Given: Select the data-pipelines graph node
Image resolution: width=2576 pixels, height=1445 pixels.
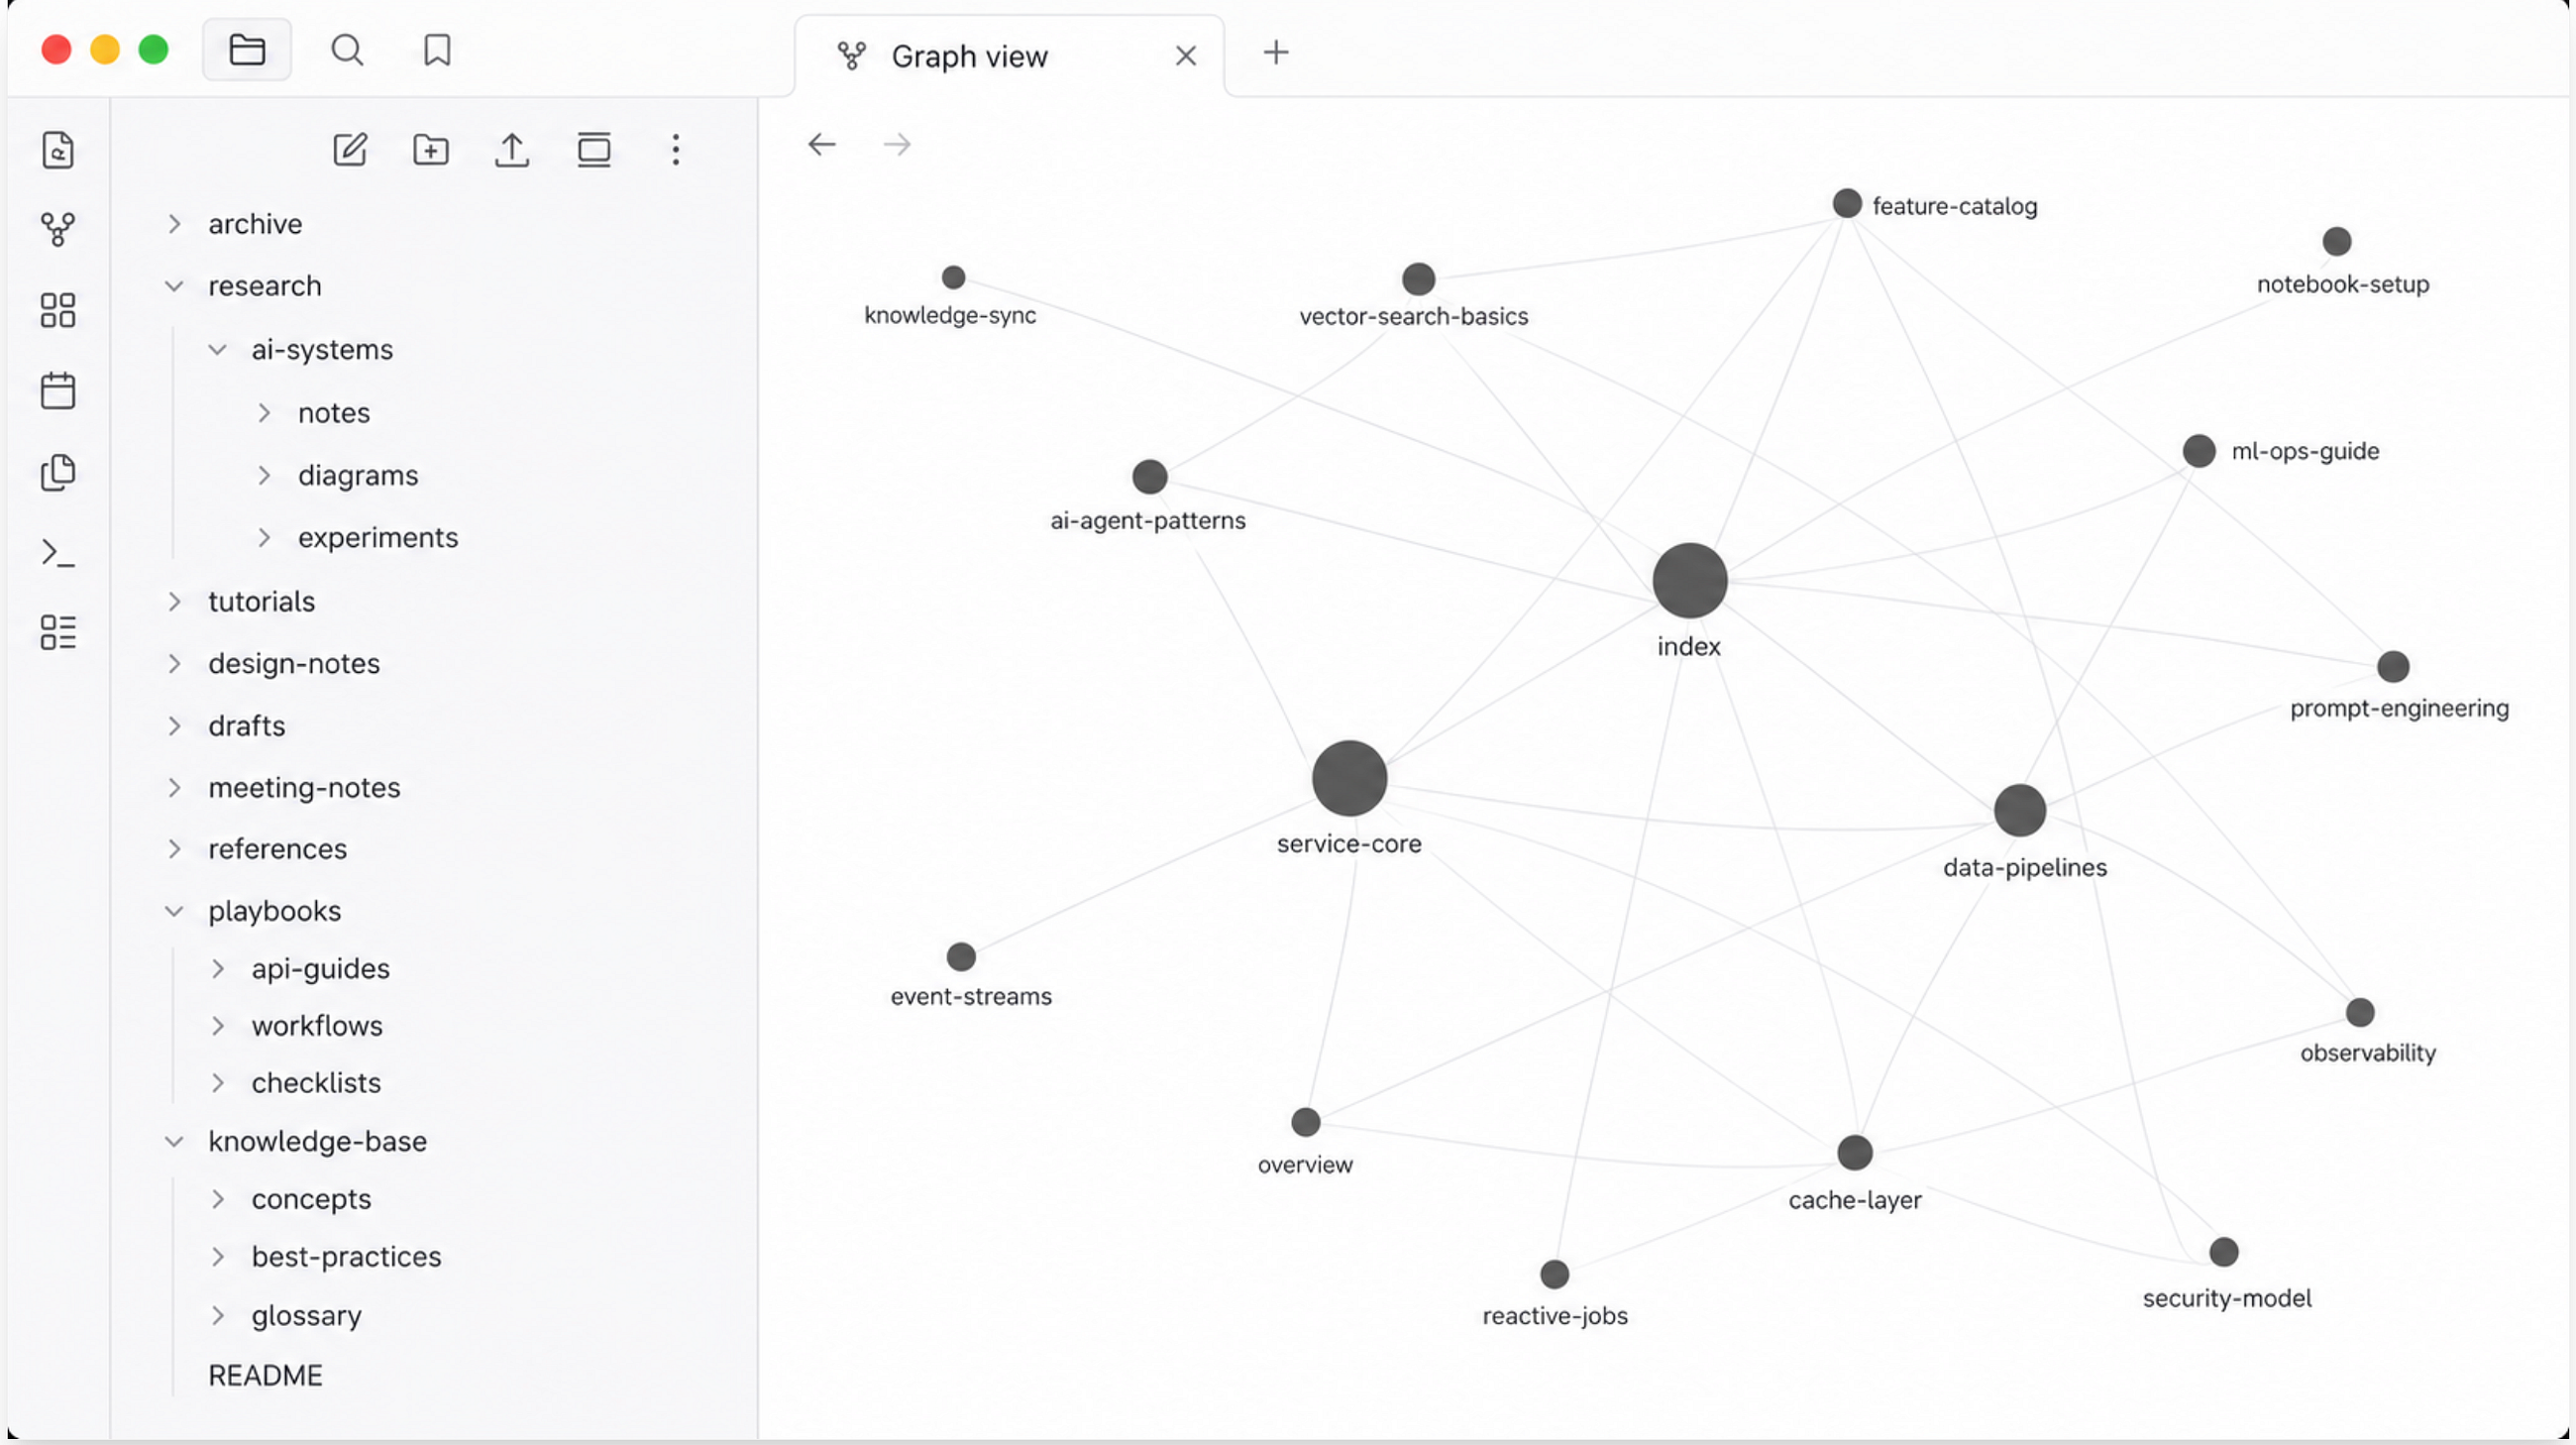Looking at the screenshot, I should (2020, 811).
